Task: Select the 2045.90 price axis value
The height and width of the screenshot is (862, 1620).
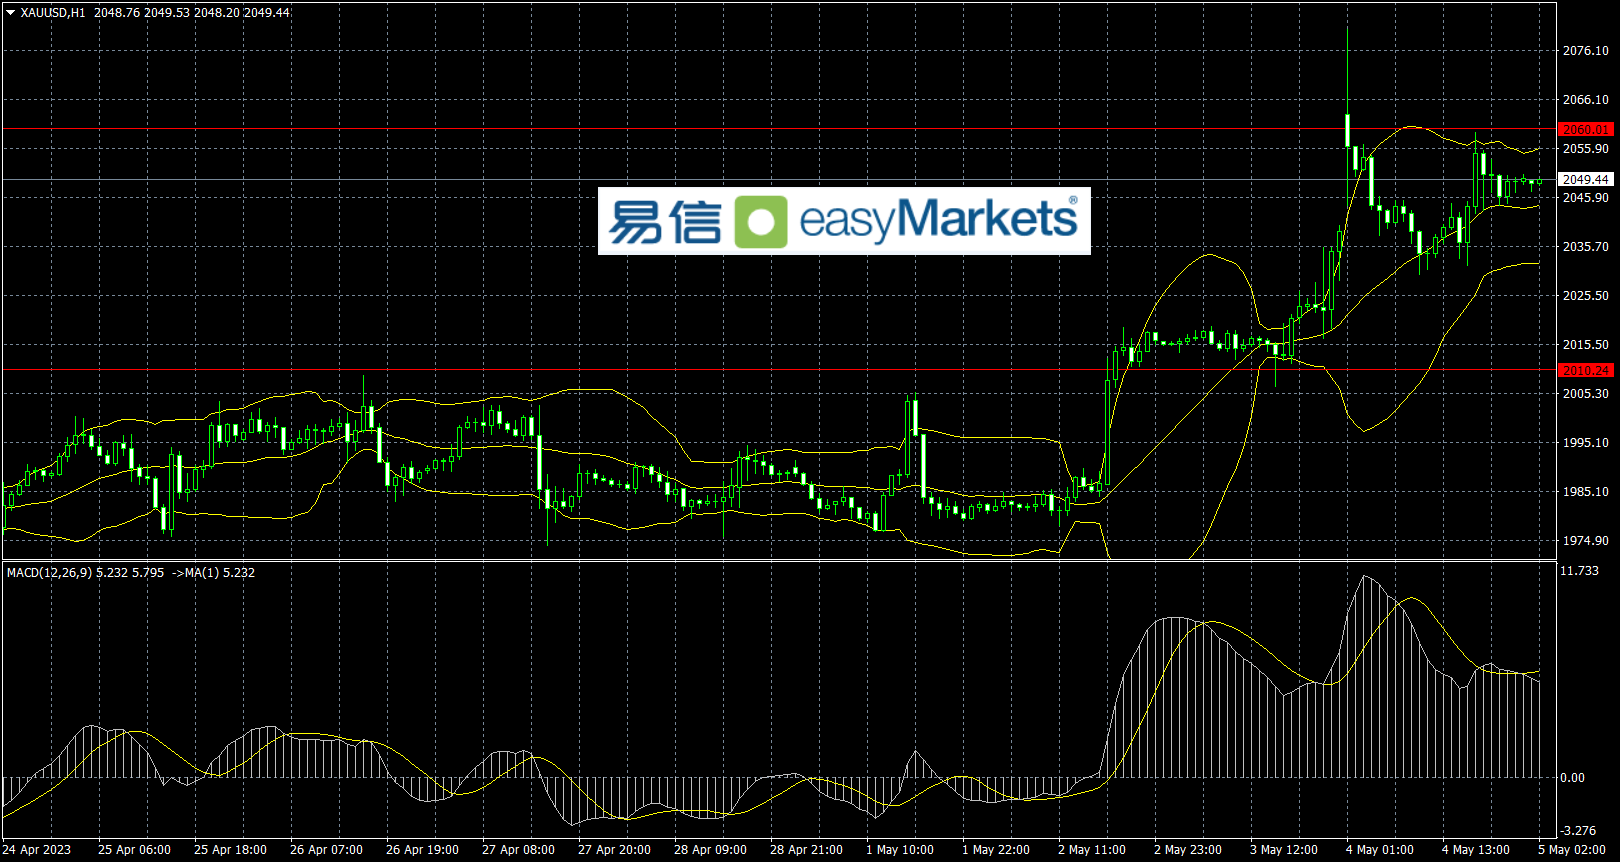Action: [1586, 198]
